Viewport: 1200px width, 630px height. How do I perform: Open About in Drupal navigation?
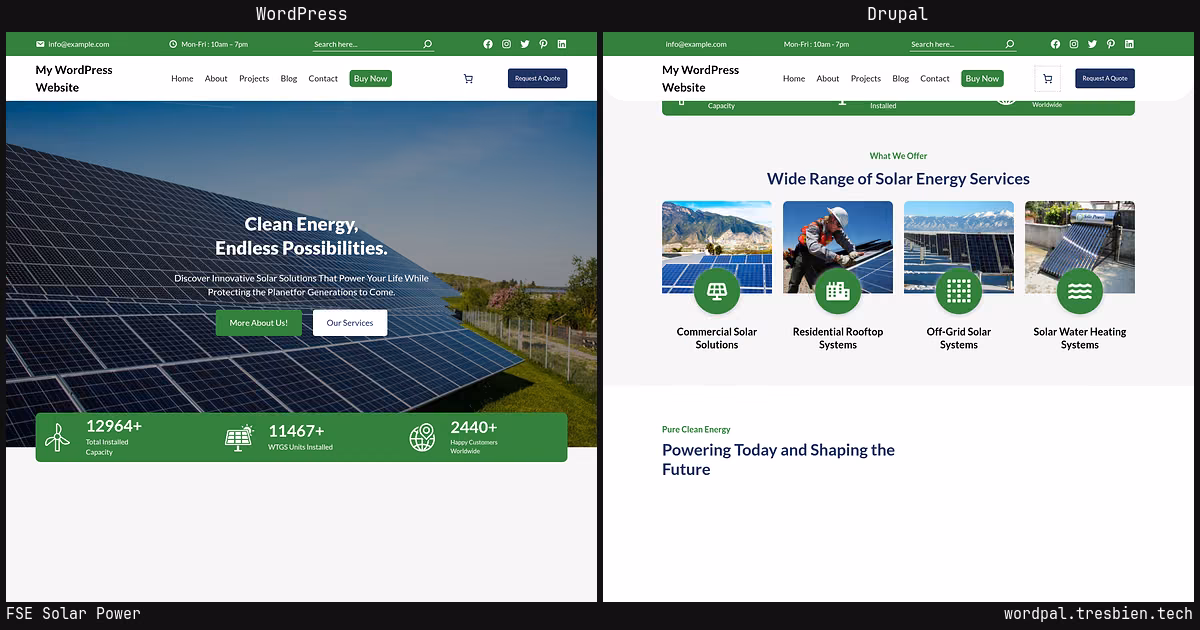click(828, 78)
